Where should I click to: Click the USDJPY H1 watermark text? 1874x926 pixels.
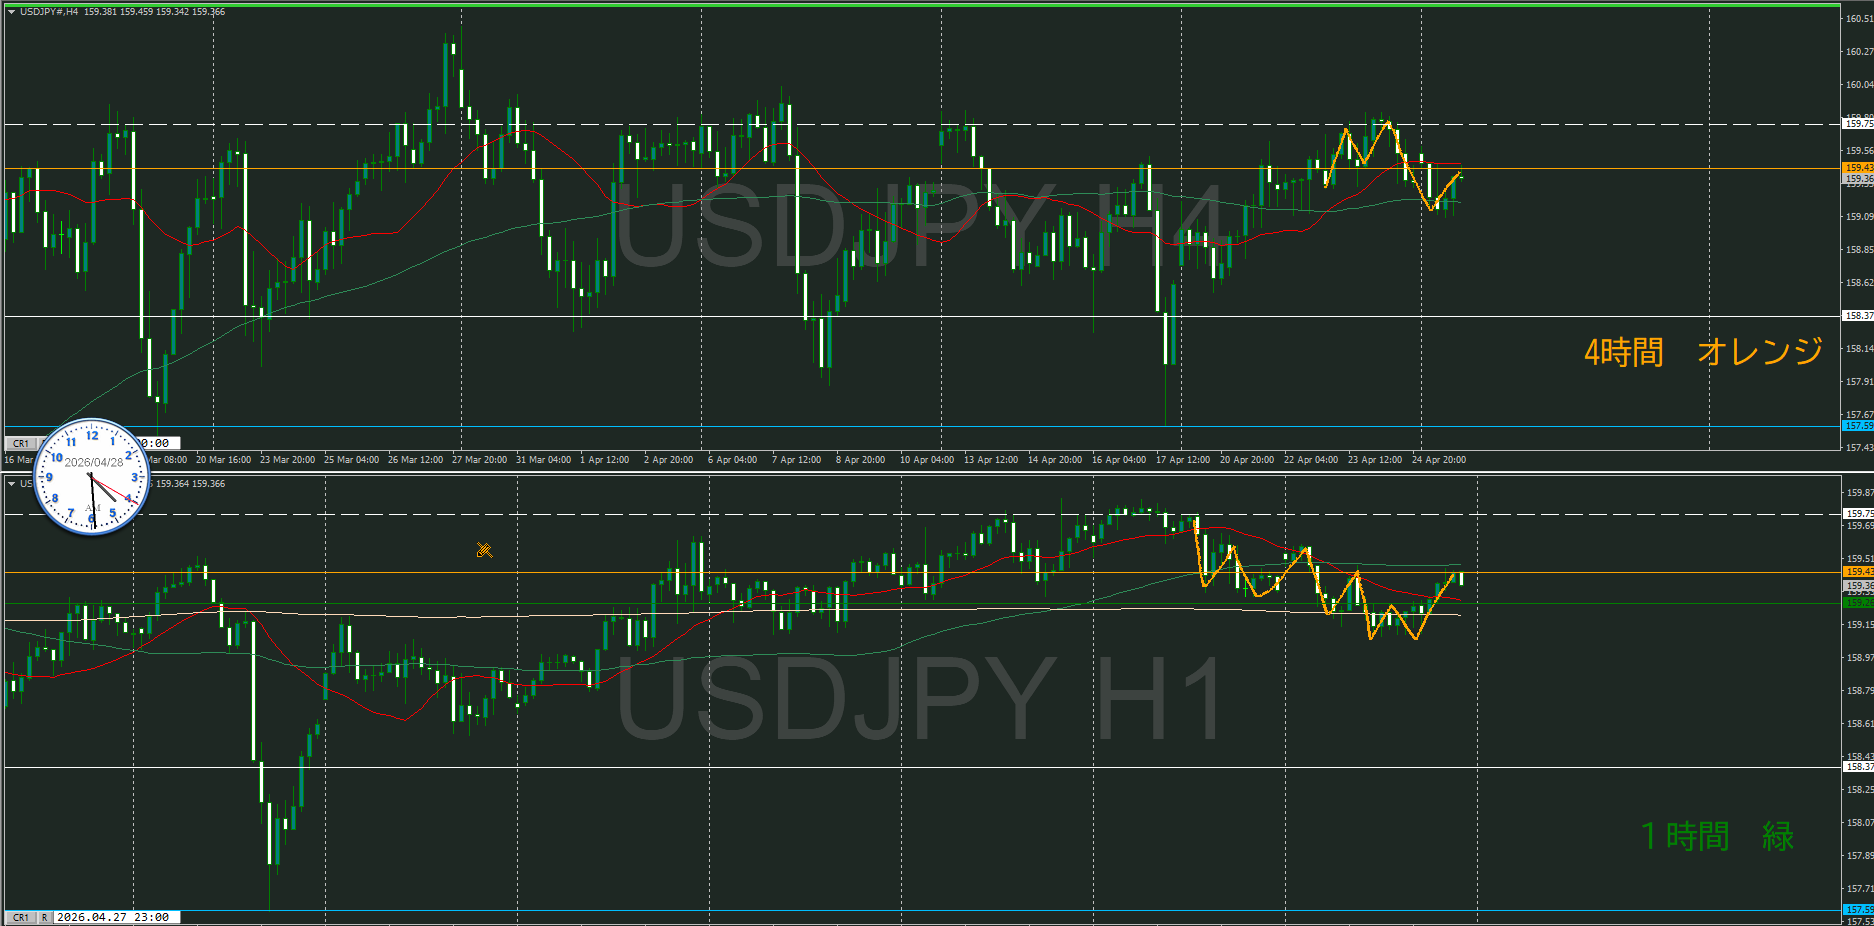tap(920, 700)
